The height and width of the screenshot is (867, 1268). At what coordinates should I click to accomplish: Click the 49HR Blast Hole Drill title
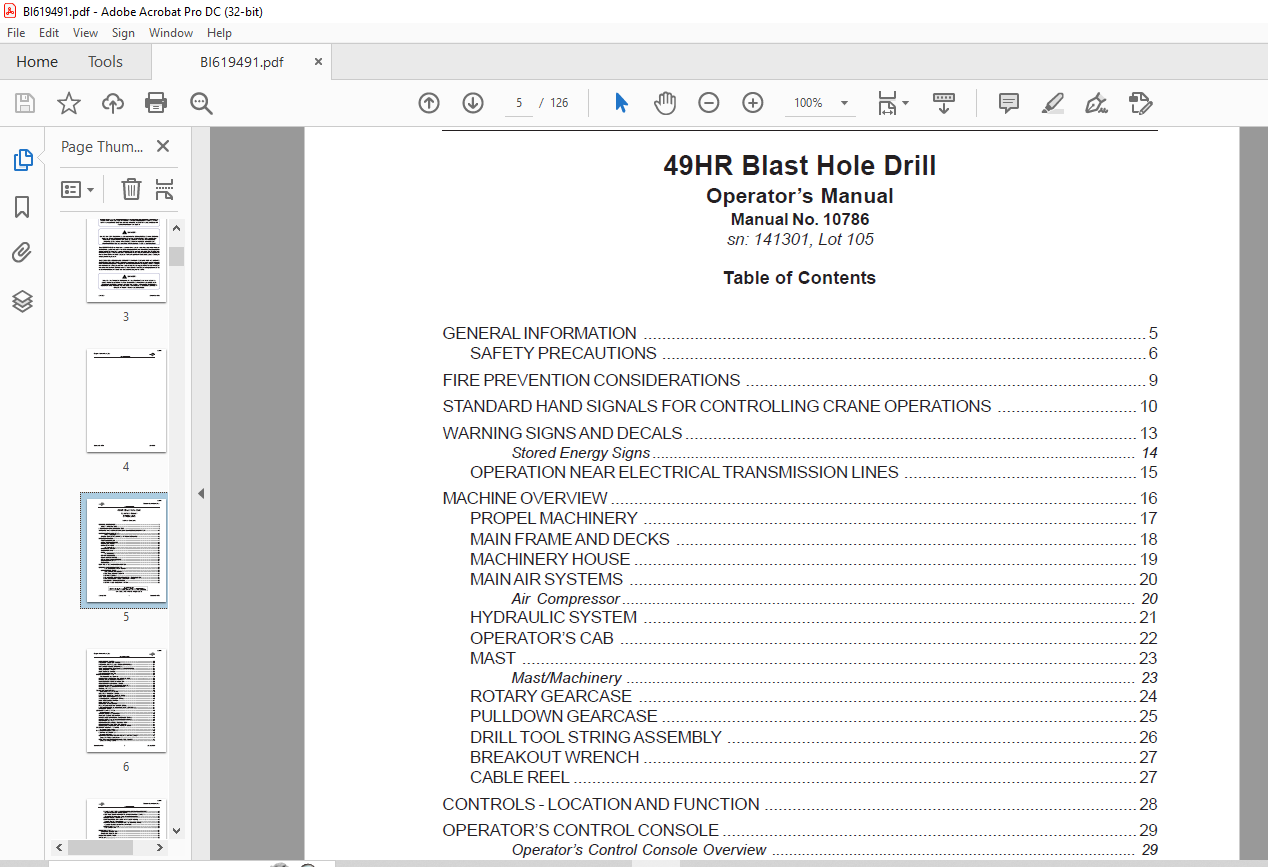coord(799,165)
